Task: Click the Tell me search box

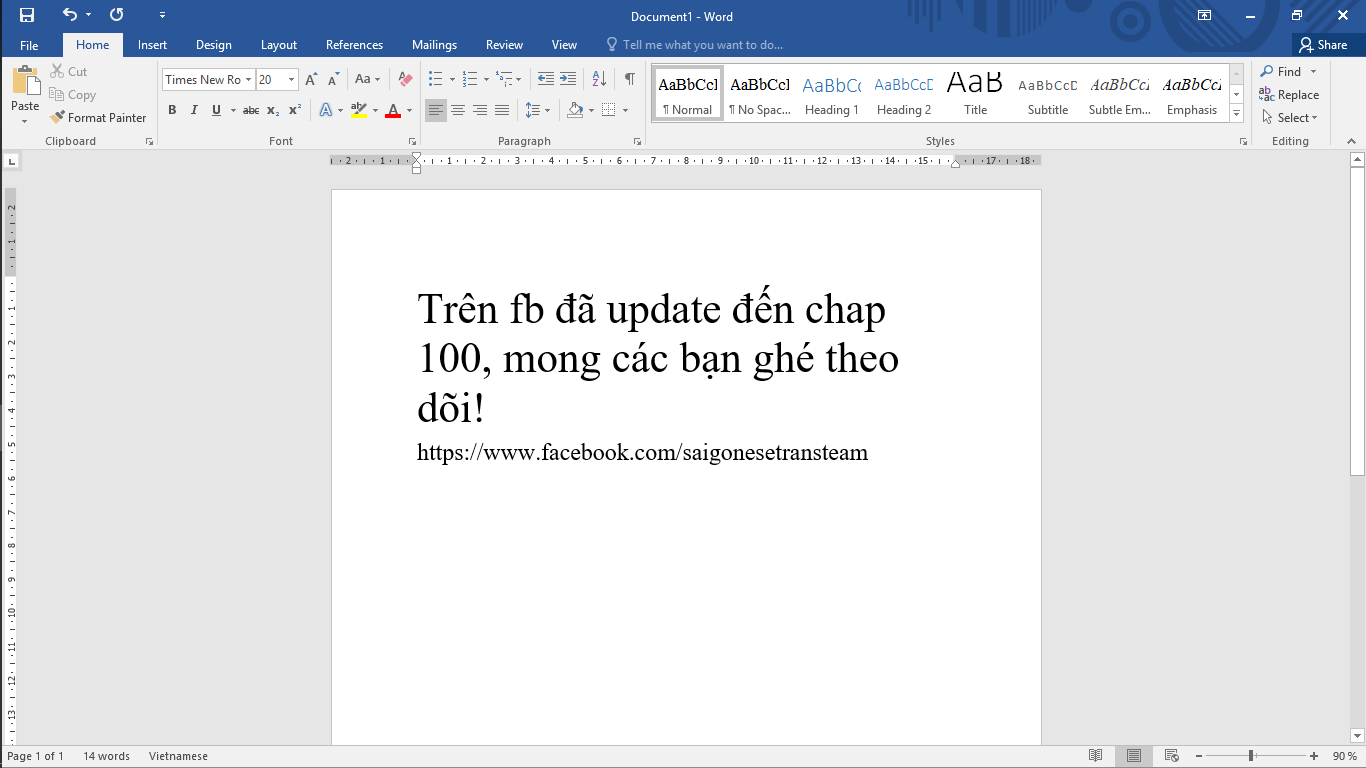Action: [x=702, y=45]
